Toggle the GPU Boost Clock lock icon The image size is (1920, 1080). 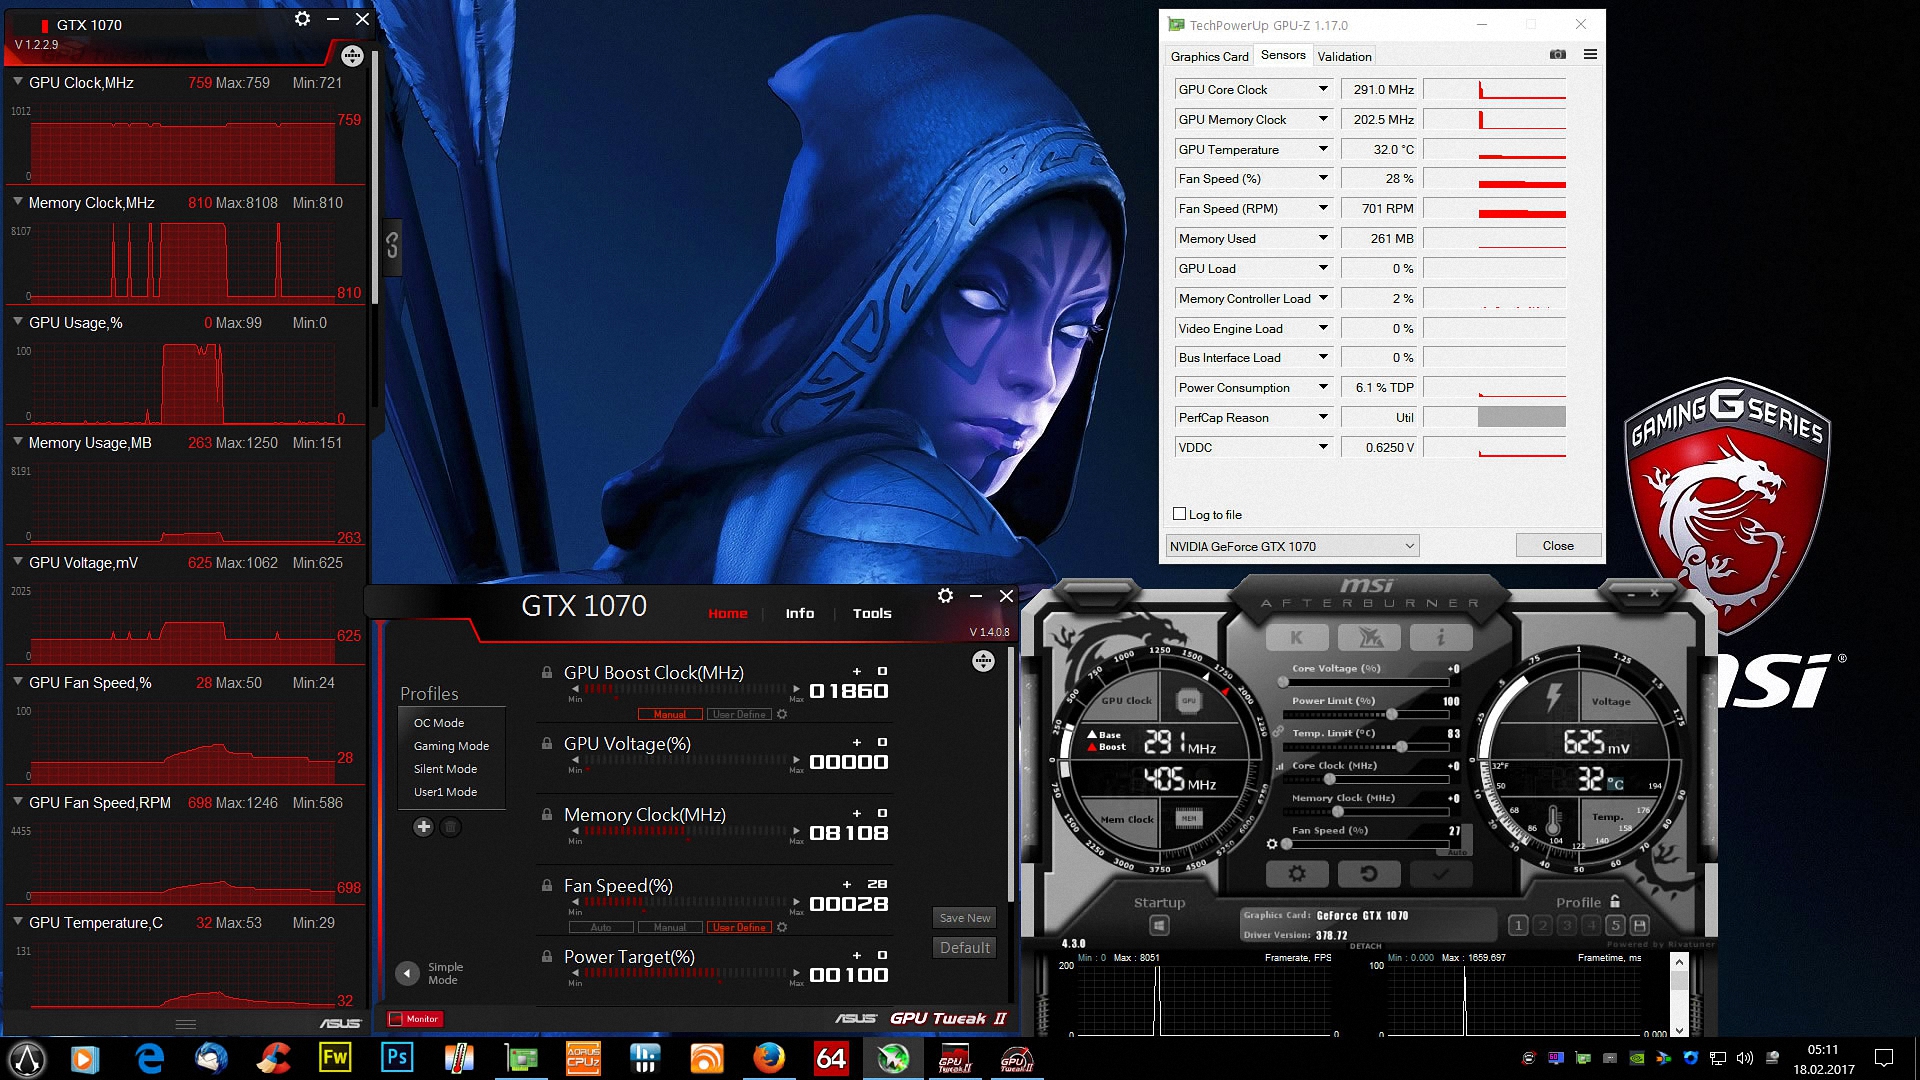tap(547, 673)
